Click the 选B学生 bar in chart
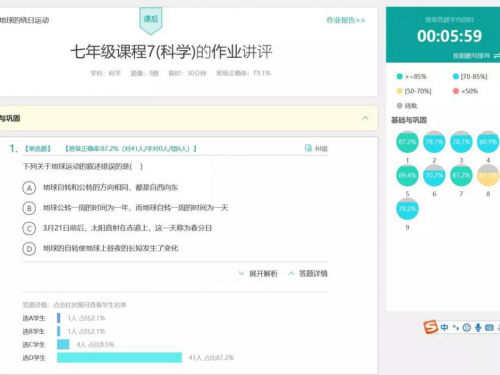500x375 pixels. pyautogui.click(x=59, y=331)
